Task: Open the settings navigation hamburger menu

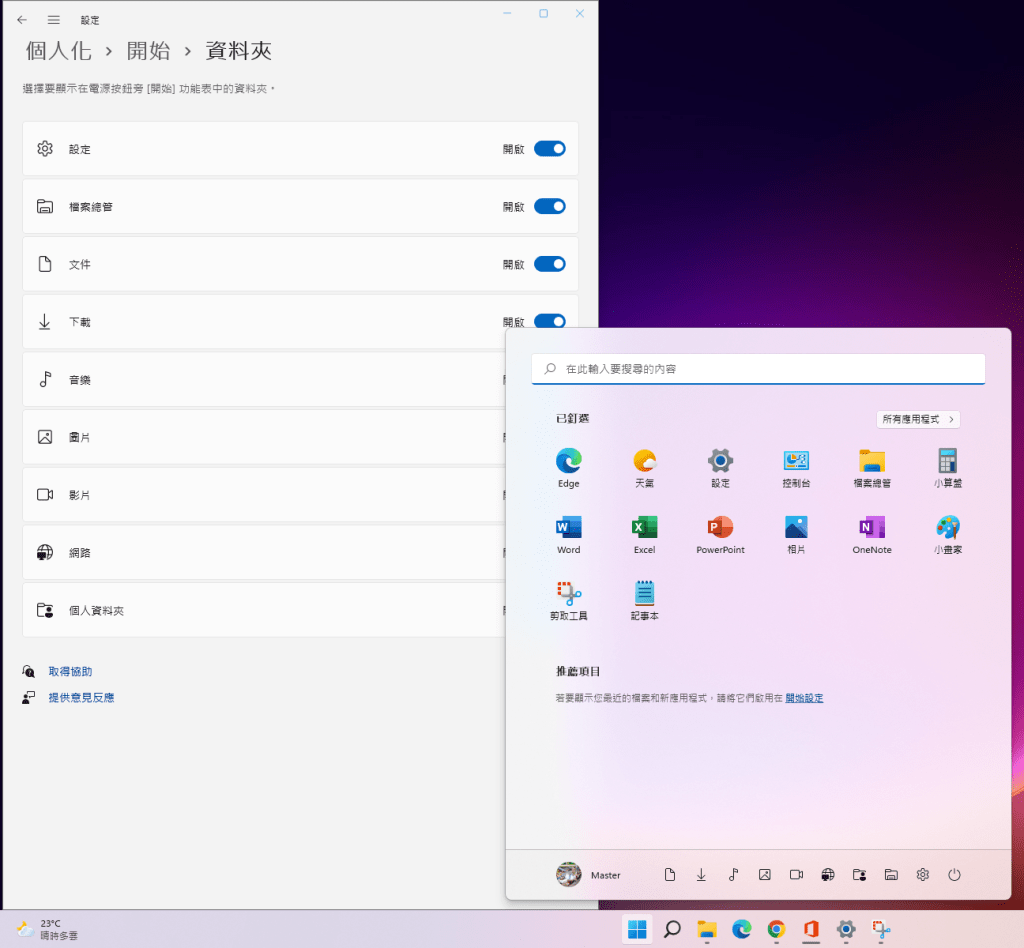Action: pos(54,20)
